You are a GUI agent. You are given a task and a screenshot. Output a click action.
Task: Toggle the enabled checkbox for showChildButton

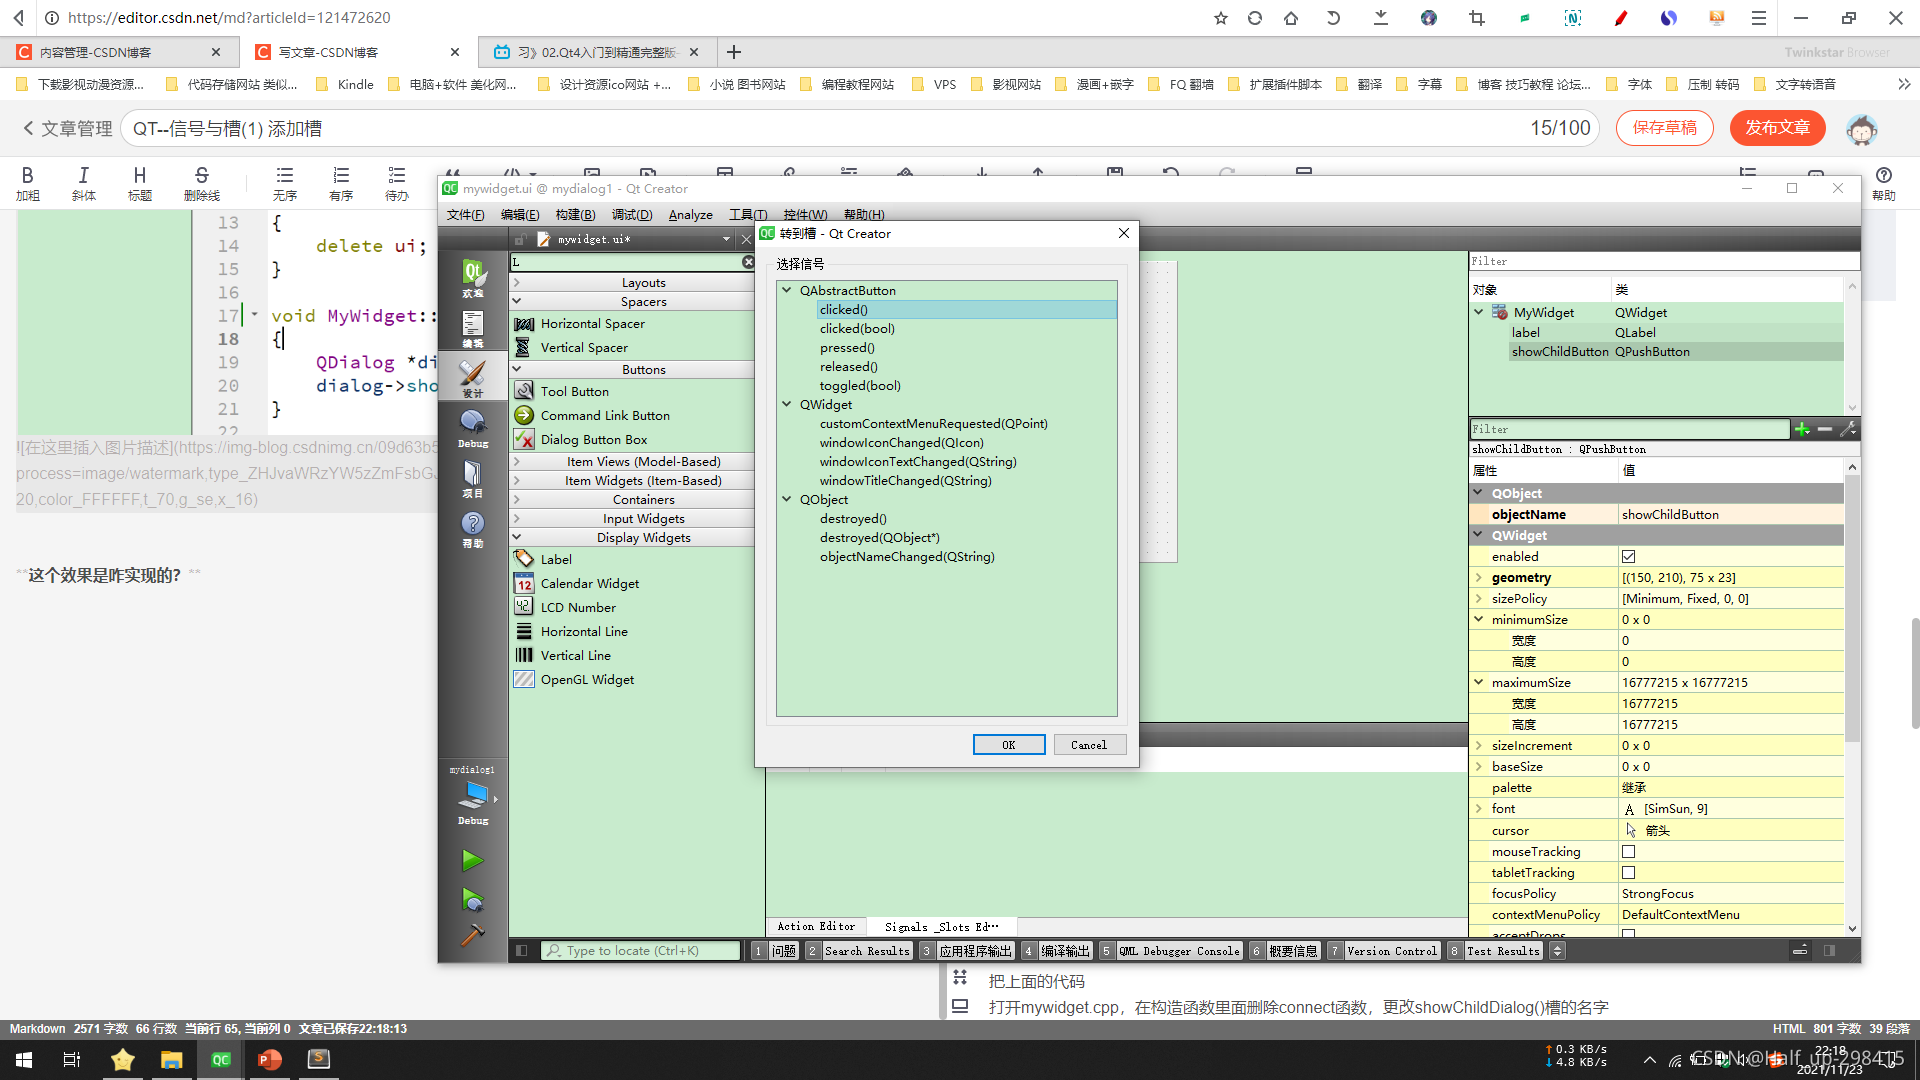(x=1630, y=555)
